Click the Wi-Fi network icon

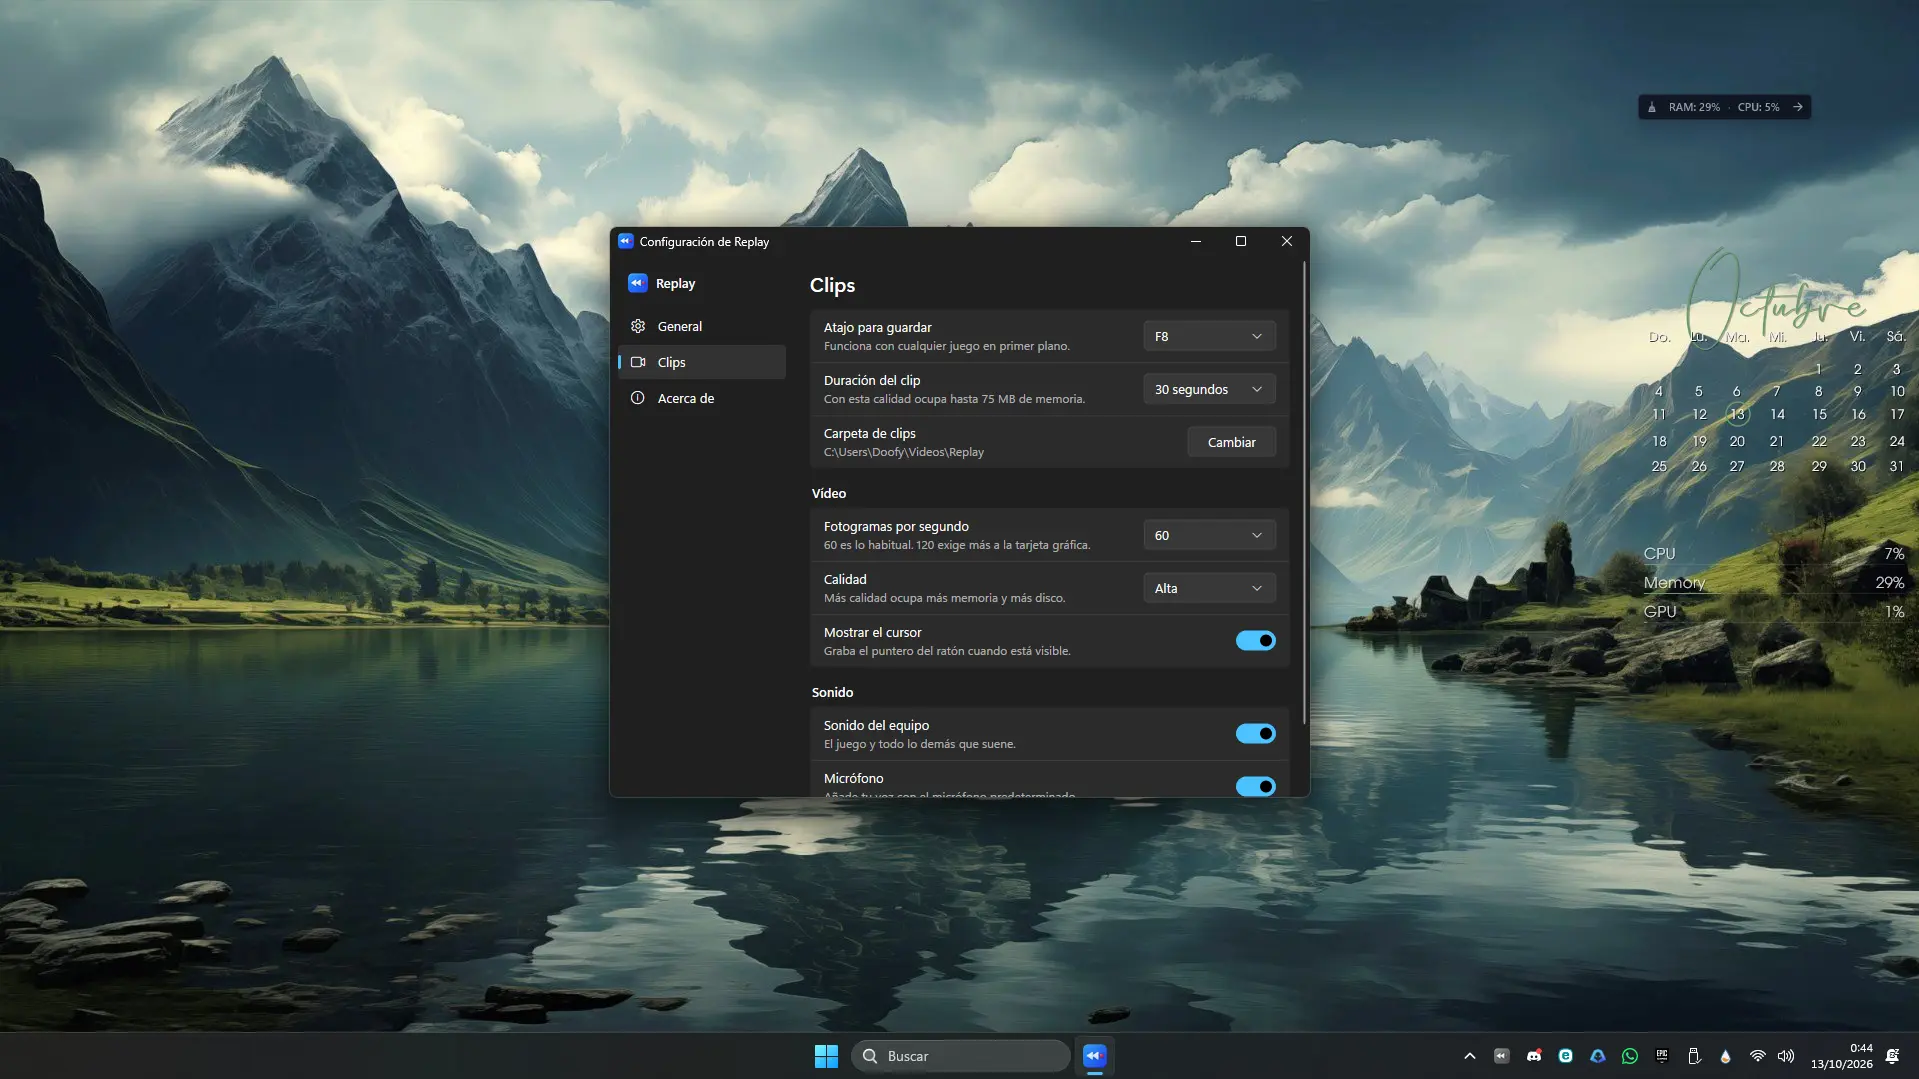tap(1757, 1056)
